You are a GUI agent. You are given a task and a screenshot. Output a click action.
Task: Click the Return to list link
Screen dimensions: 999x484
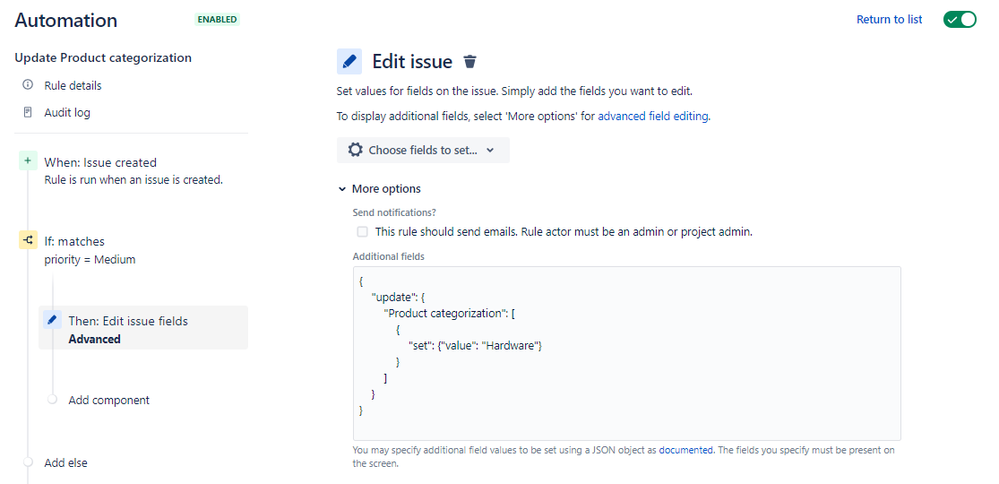889,20
